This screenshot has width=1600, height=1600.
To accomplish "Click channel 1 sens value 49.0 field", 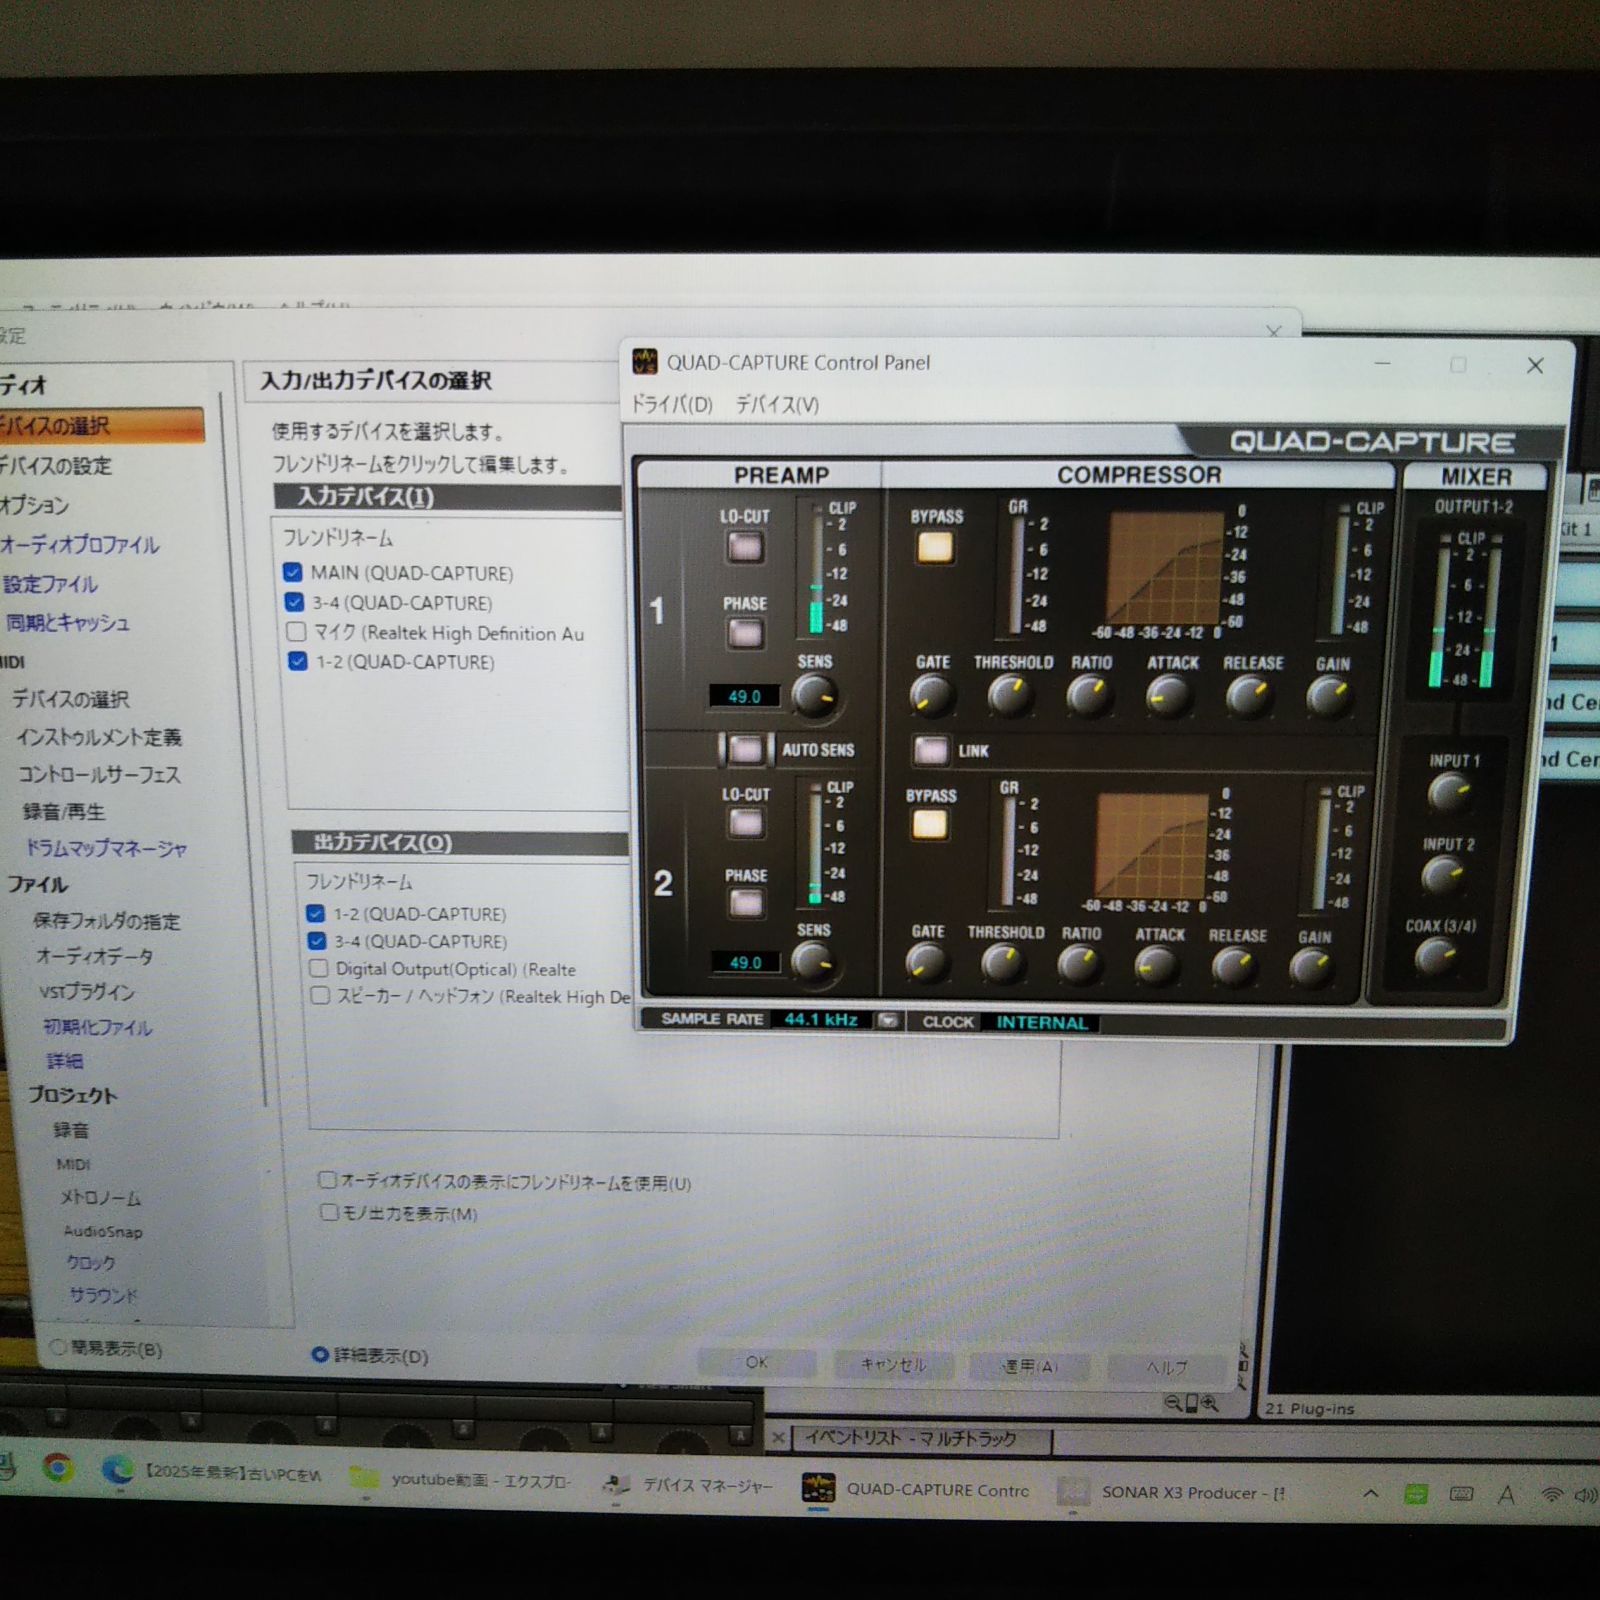I will 745,696.
